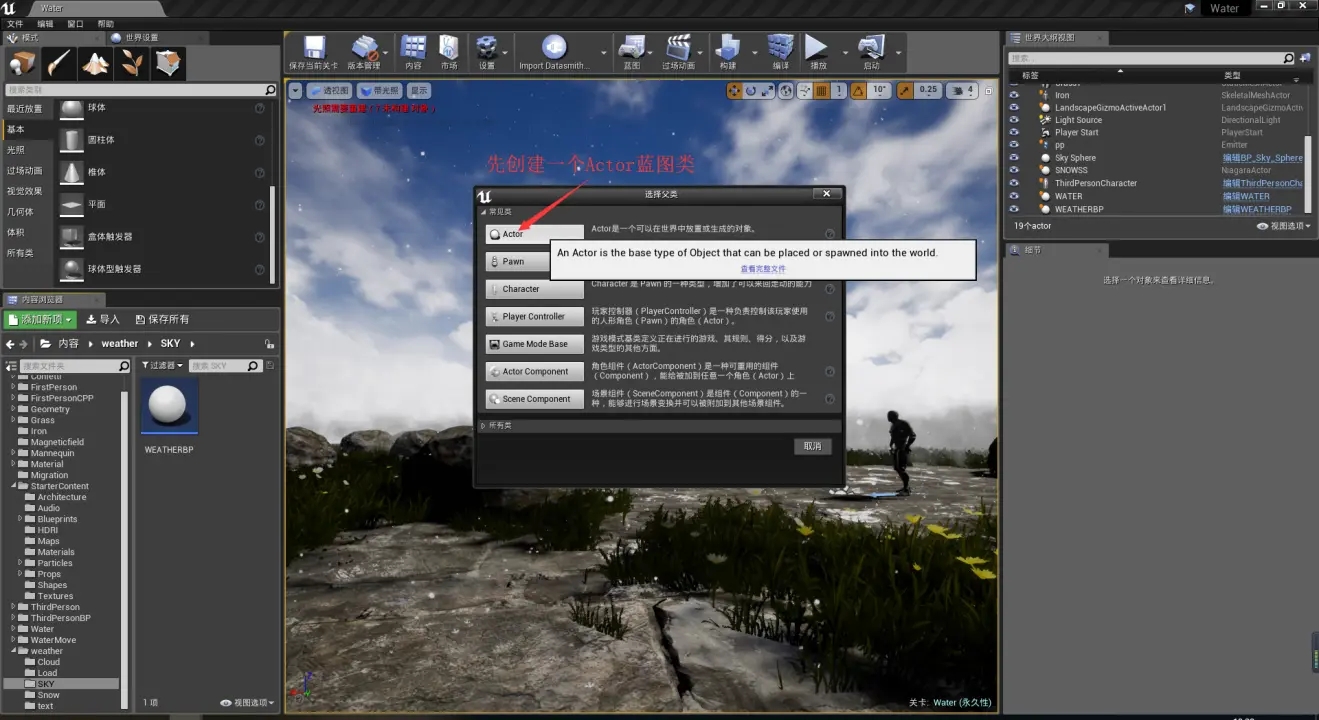Open the Add New (添加新项) dropdown
The width and height of the screenshot is (1319, 720).
[x=41, y=319]
